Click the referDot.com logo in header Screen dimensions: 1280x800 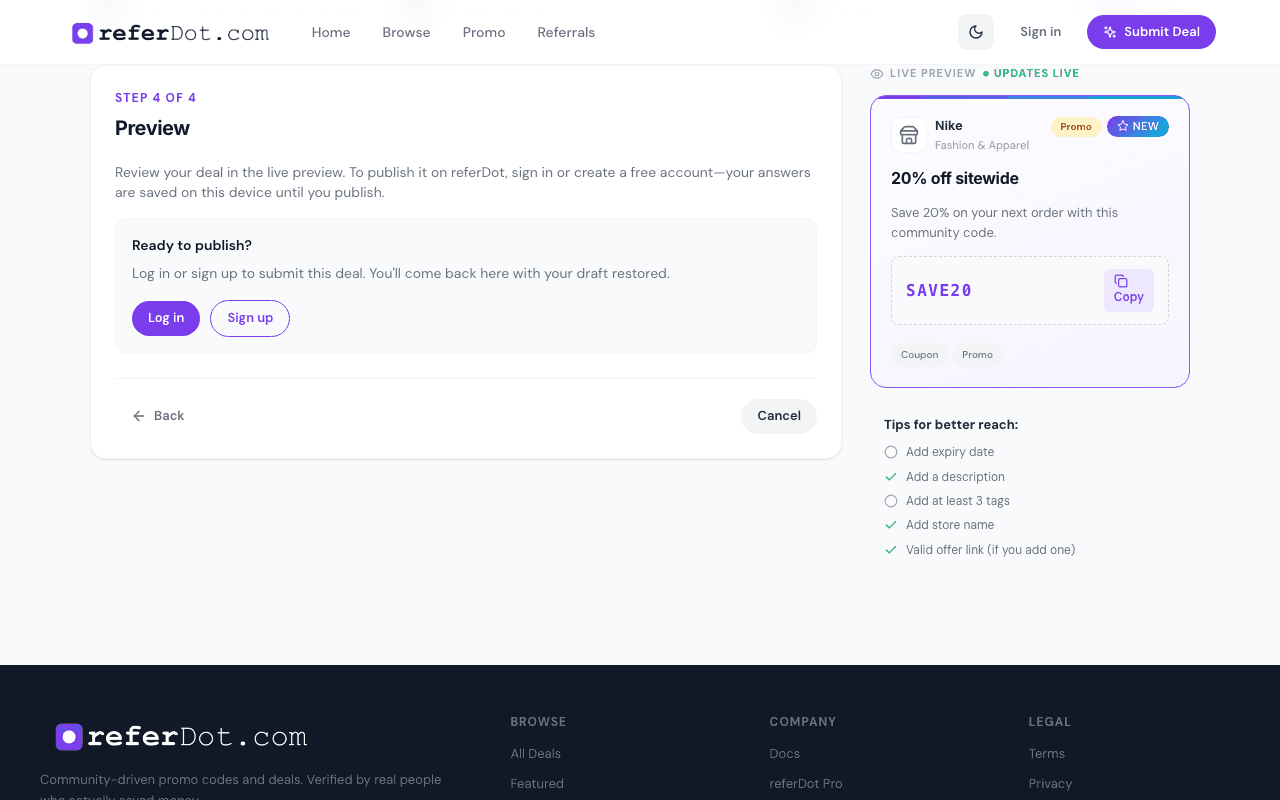(x=170, y=33)
